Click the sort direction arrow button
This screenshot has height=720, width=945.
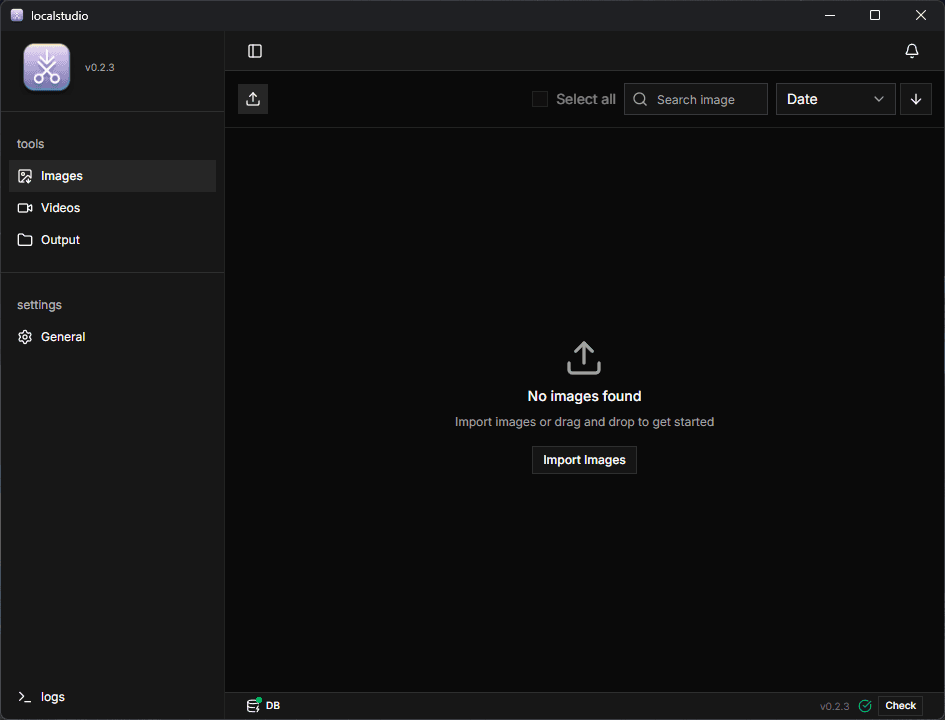pyautogui.click(x=915, y=99)
